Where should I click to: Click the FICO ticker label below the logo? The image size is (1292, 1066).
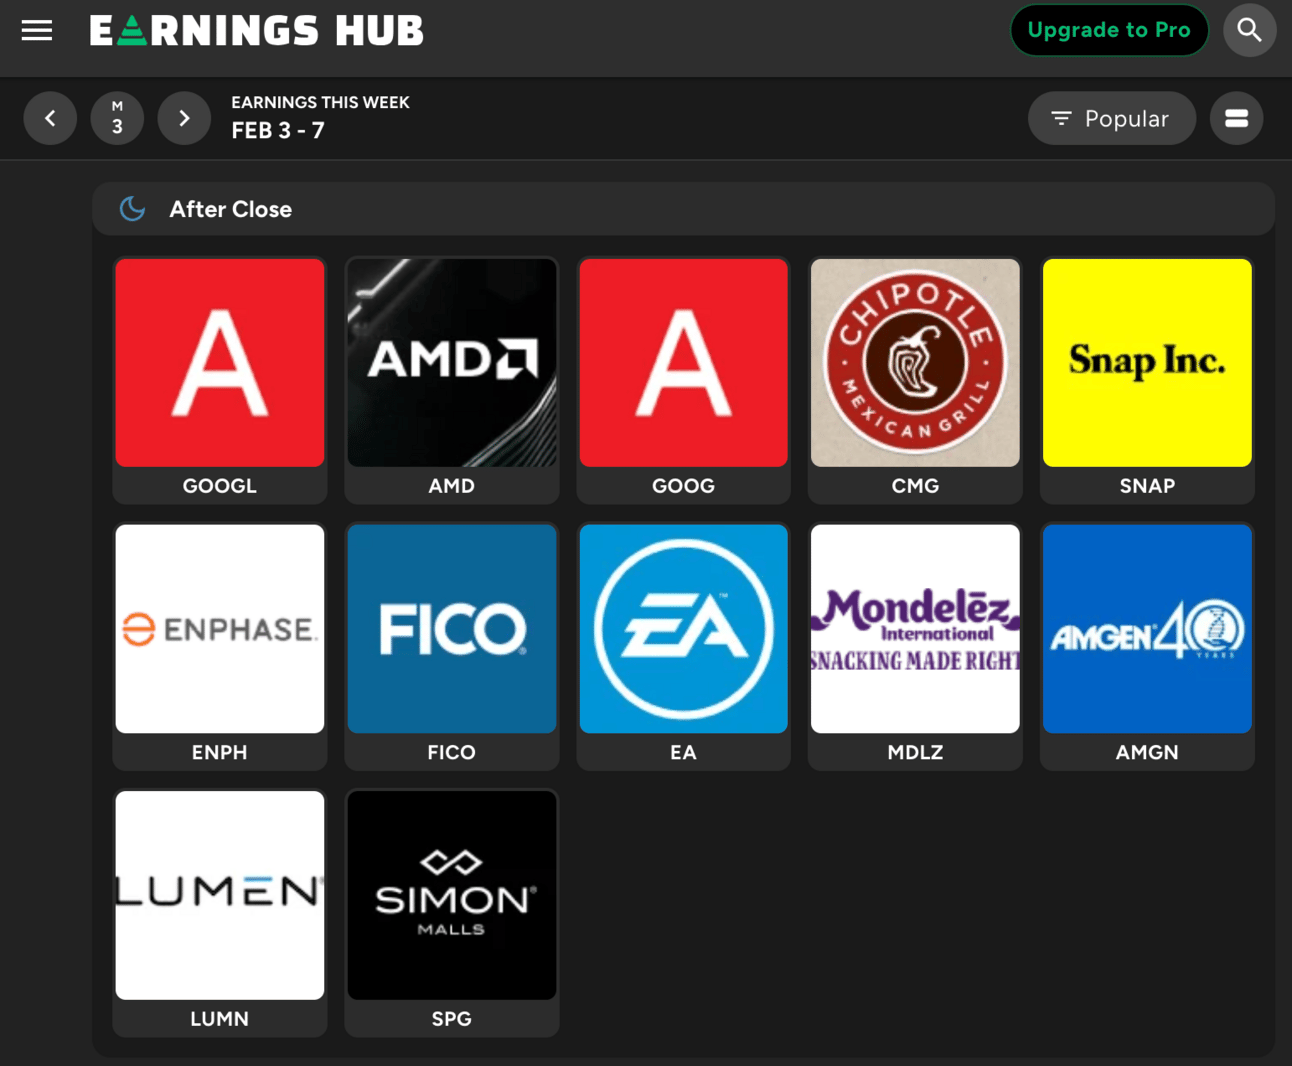tap(452, 752)
